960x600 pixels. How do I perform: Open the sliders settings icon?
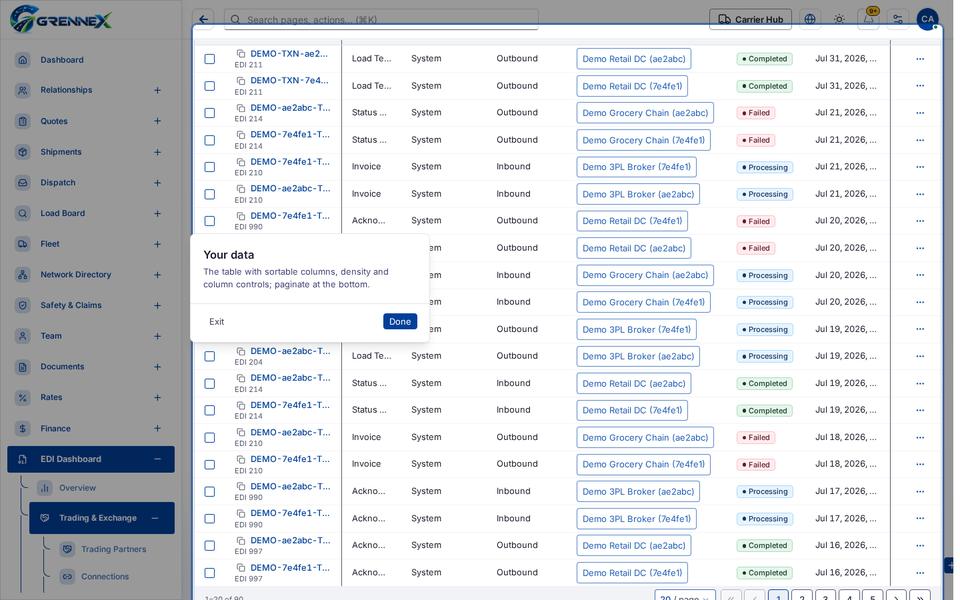coord(898,19)
